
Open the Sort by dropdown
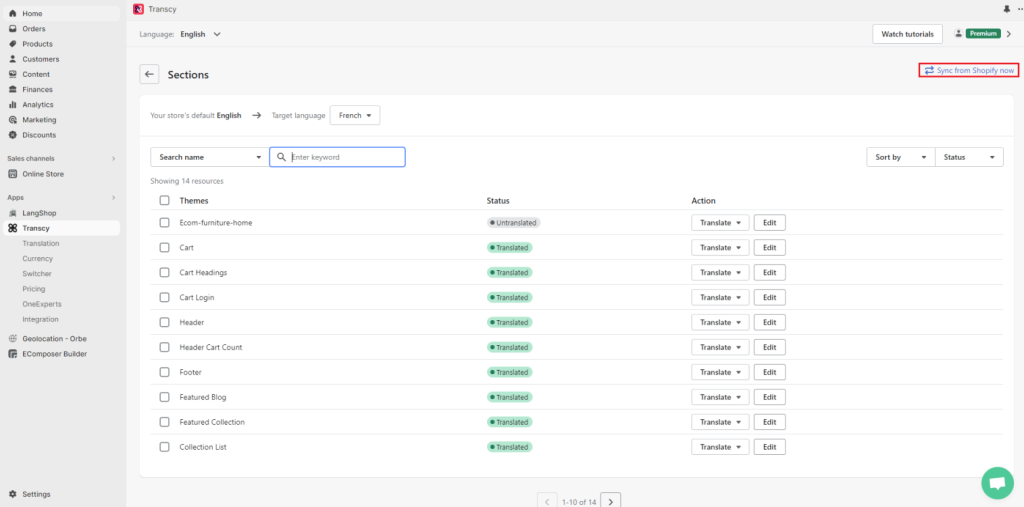pyautogui.click(x=901, y=157)
